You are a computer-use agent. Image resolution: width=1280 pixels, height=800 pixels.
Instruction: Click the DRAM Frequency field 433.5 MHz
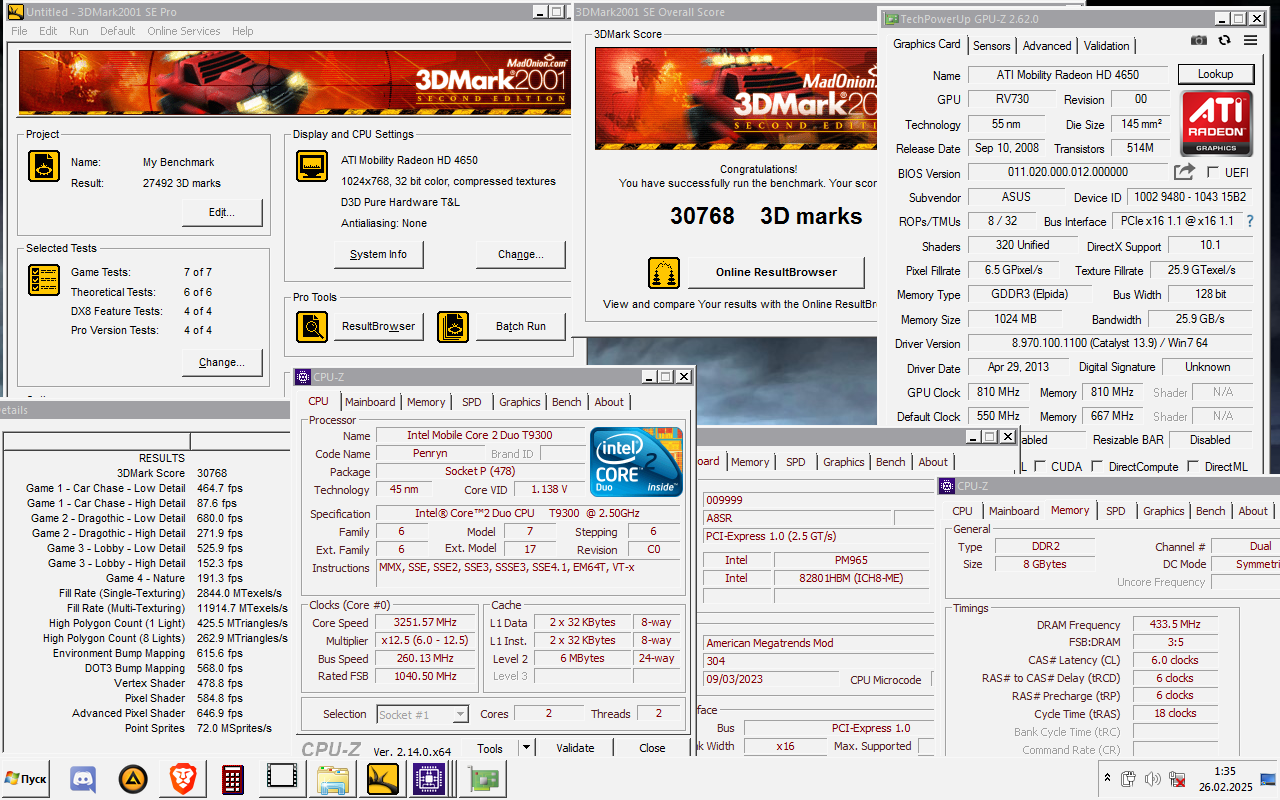pos(1176,624)
